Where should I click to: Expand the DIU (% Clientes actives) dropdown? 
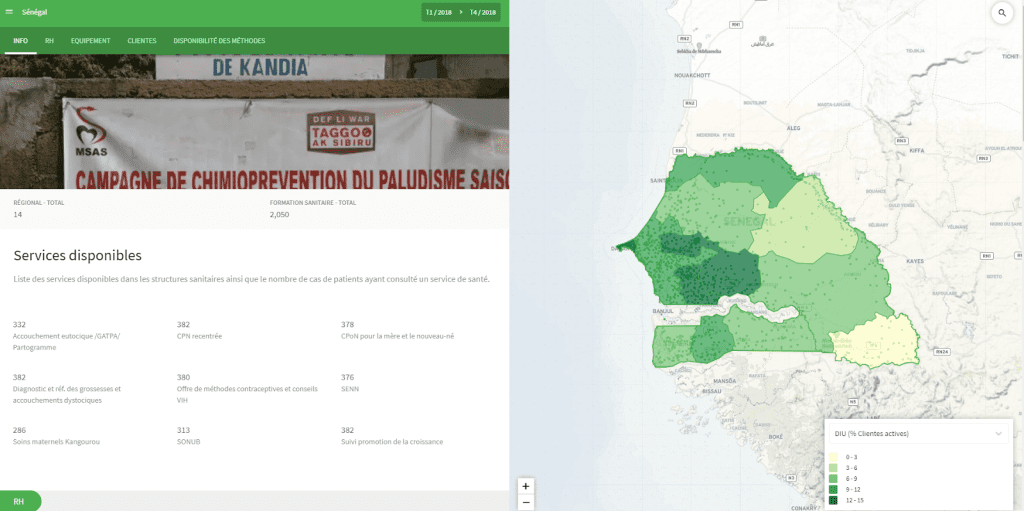coord(997,433)
